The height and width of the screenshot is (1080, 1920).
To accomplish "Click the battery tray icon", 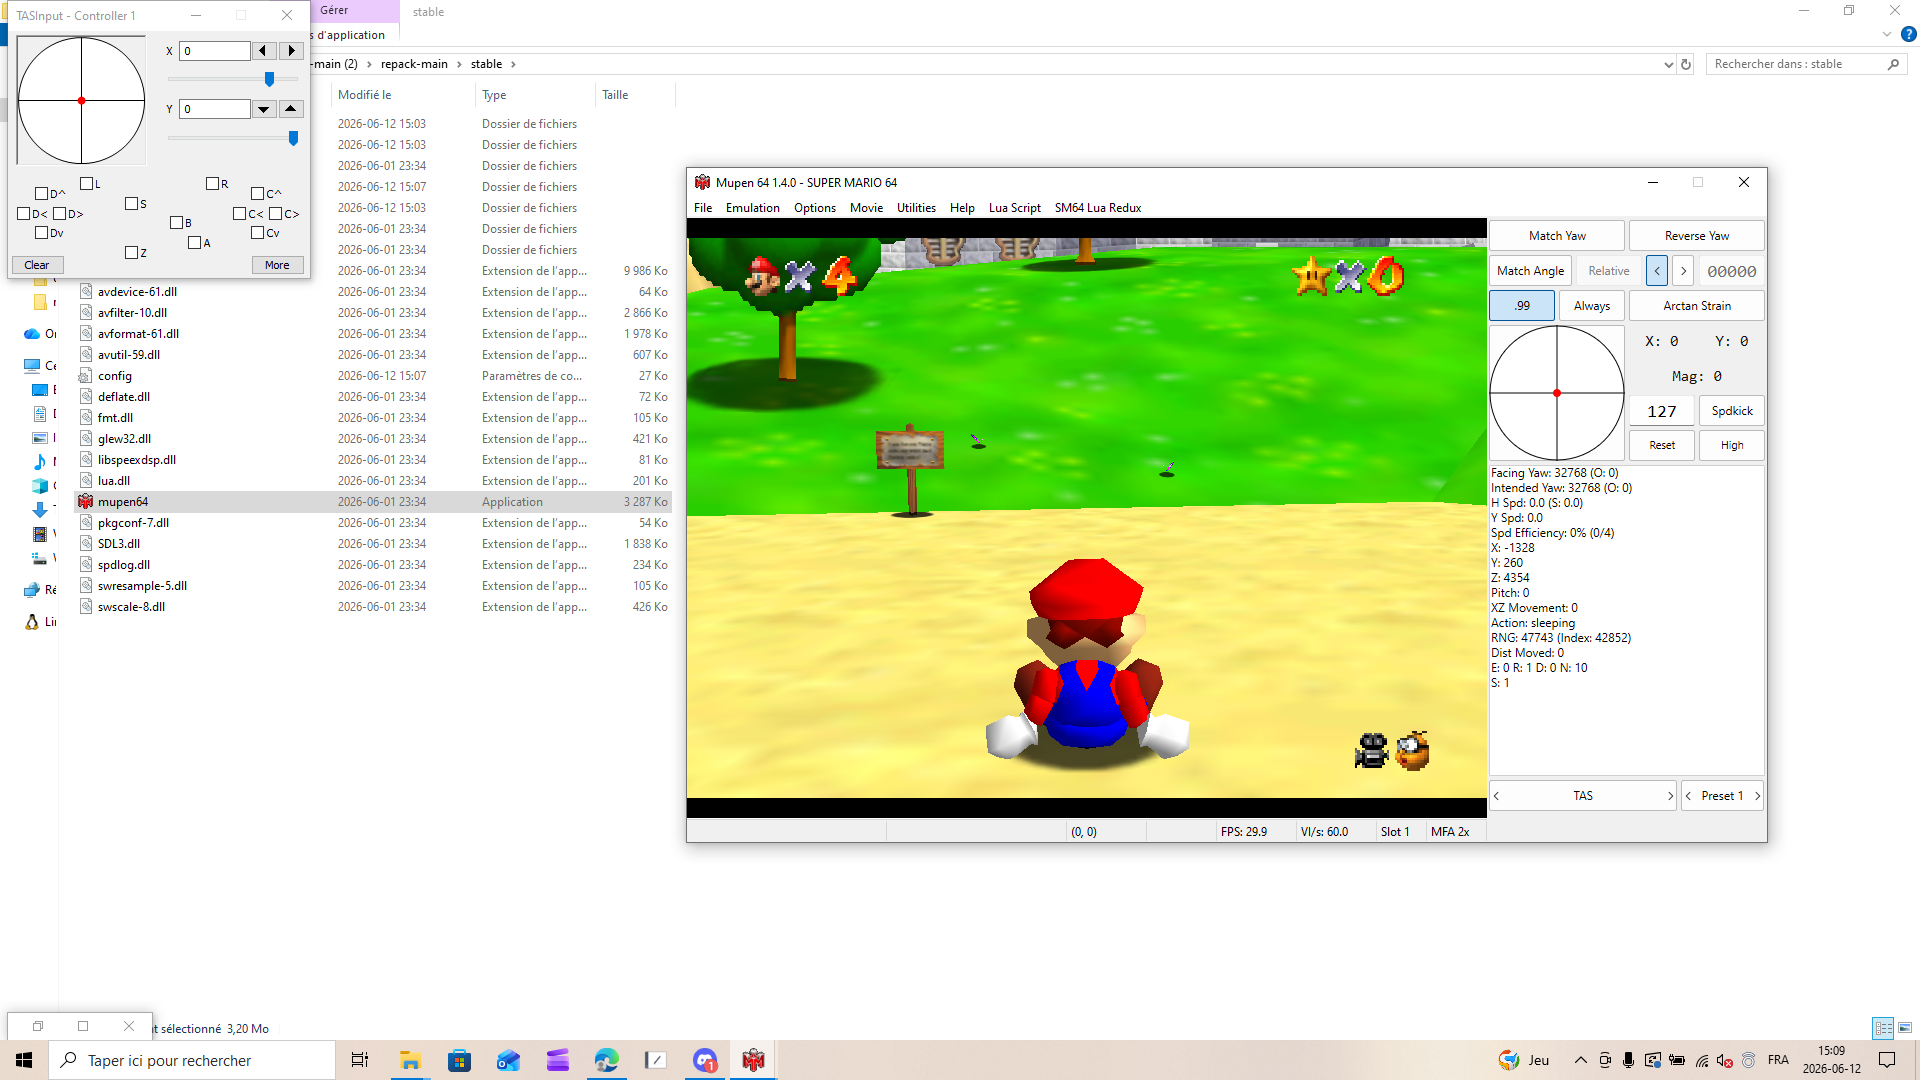I will pos(1677,1060).
